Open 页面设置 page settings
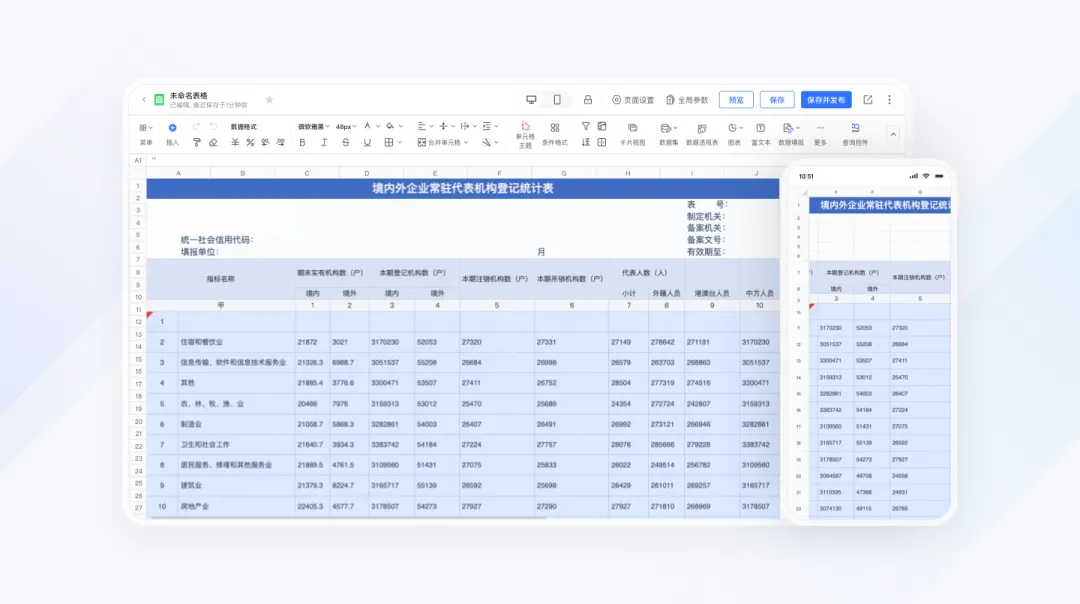The width and height of the screenshot is (1080, 604). coord(633,100)
